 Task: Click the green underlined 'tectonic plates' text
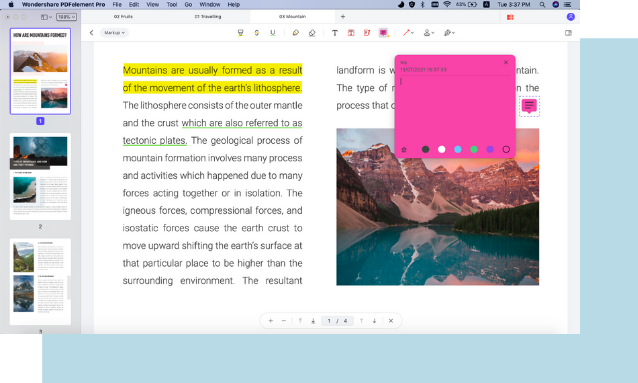point(155,140)
